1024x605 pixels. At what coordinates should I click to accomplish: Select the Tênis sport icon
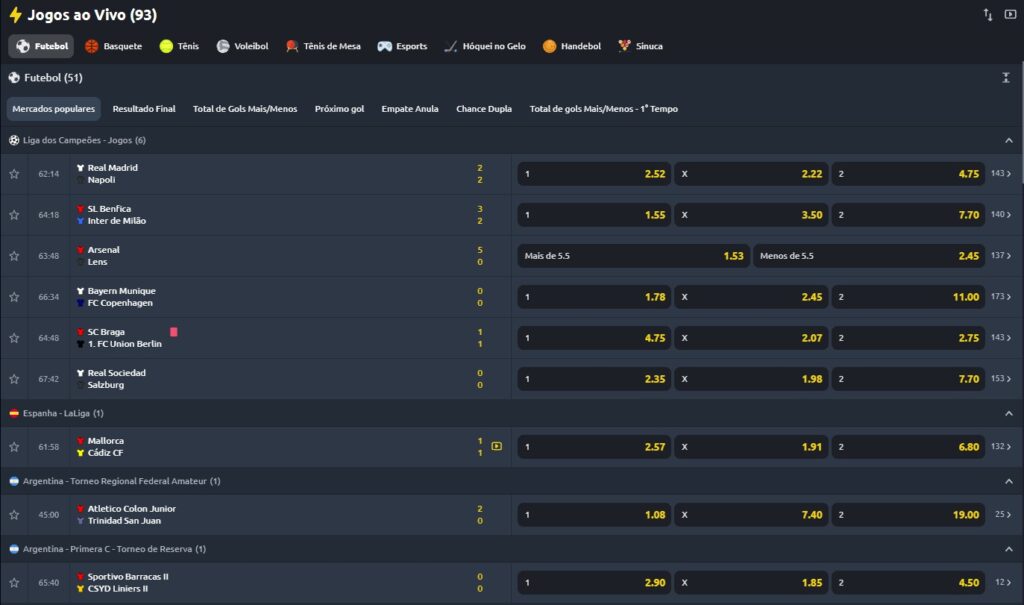click(166, 46)
